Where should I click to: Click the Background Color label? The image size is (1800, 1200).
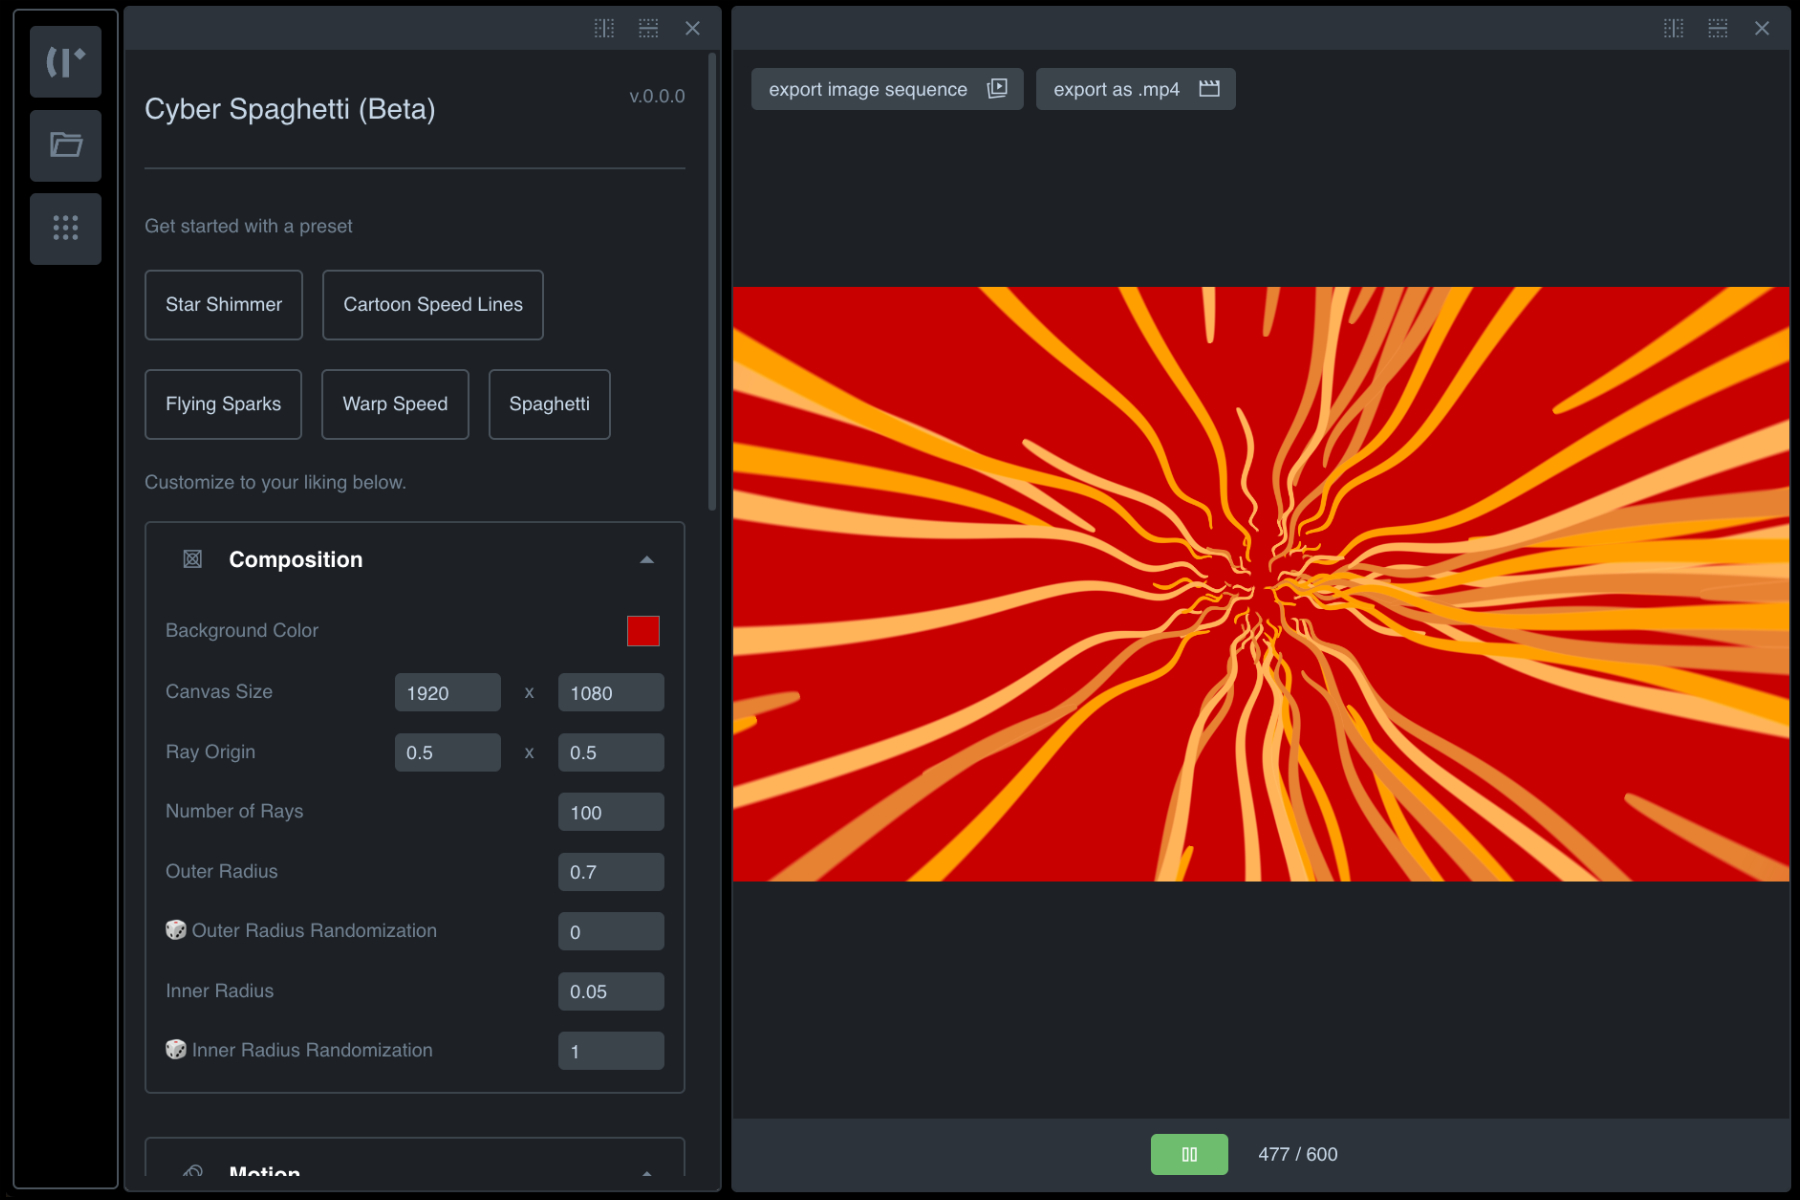pos(242,631)
